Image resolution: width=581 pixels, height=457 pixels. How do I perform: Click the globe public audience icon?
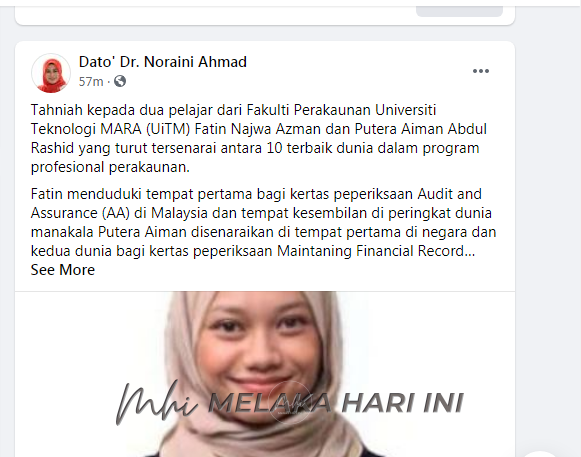click(120, 81)
